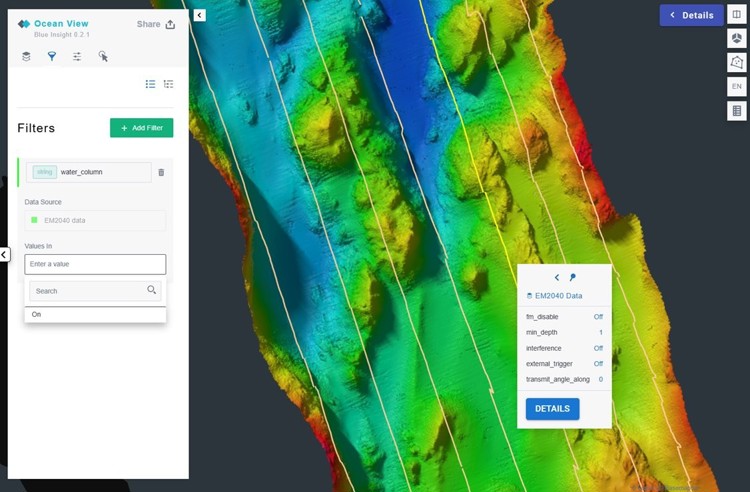Open the EN language menu
Image resolution: width=750 pixels, height=492 pixels.
click(737, 86)
